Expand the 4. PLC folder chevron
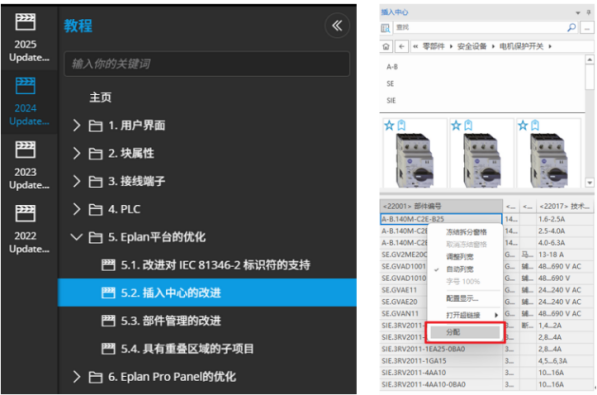The height and width of the screenshot is (395, 597). point(77,209)
